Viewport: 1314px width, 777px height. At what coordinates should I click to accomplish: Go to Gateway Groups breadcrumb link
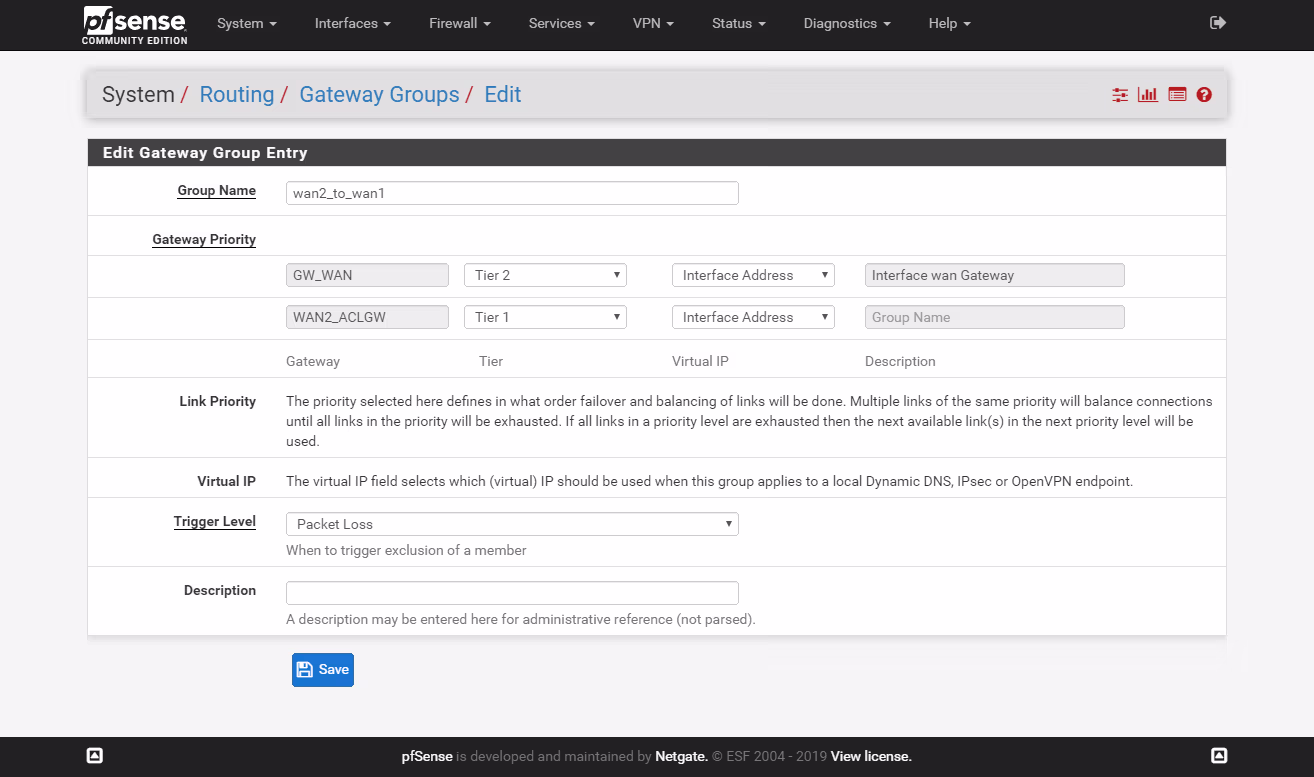pos(379,95)
